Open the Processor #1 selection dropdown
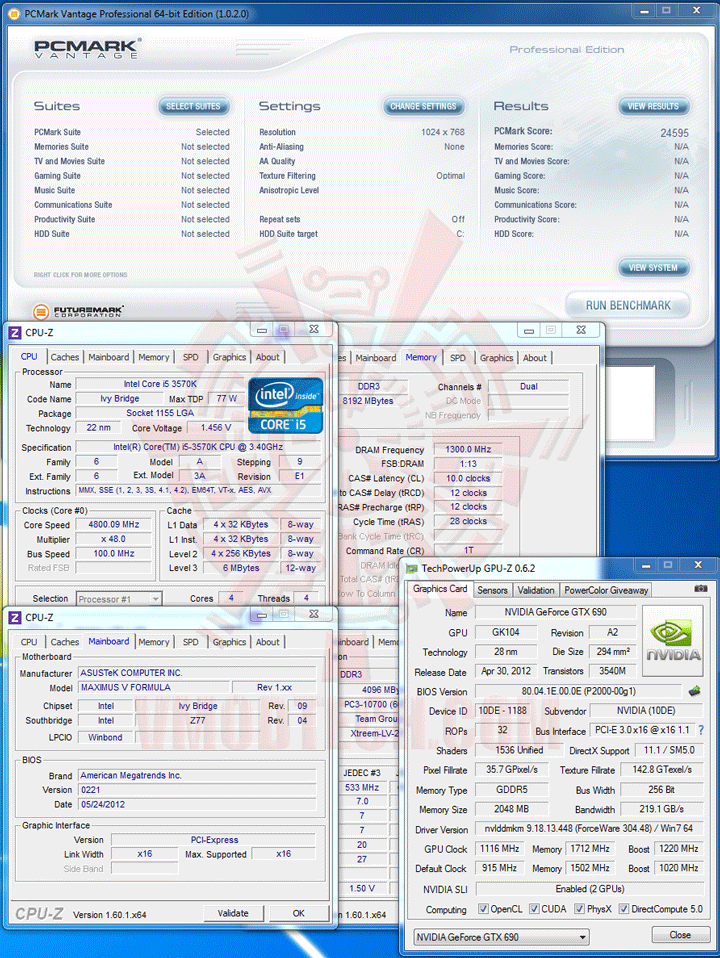Screen dimensions: 720x958 point(119,599)
